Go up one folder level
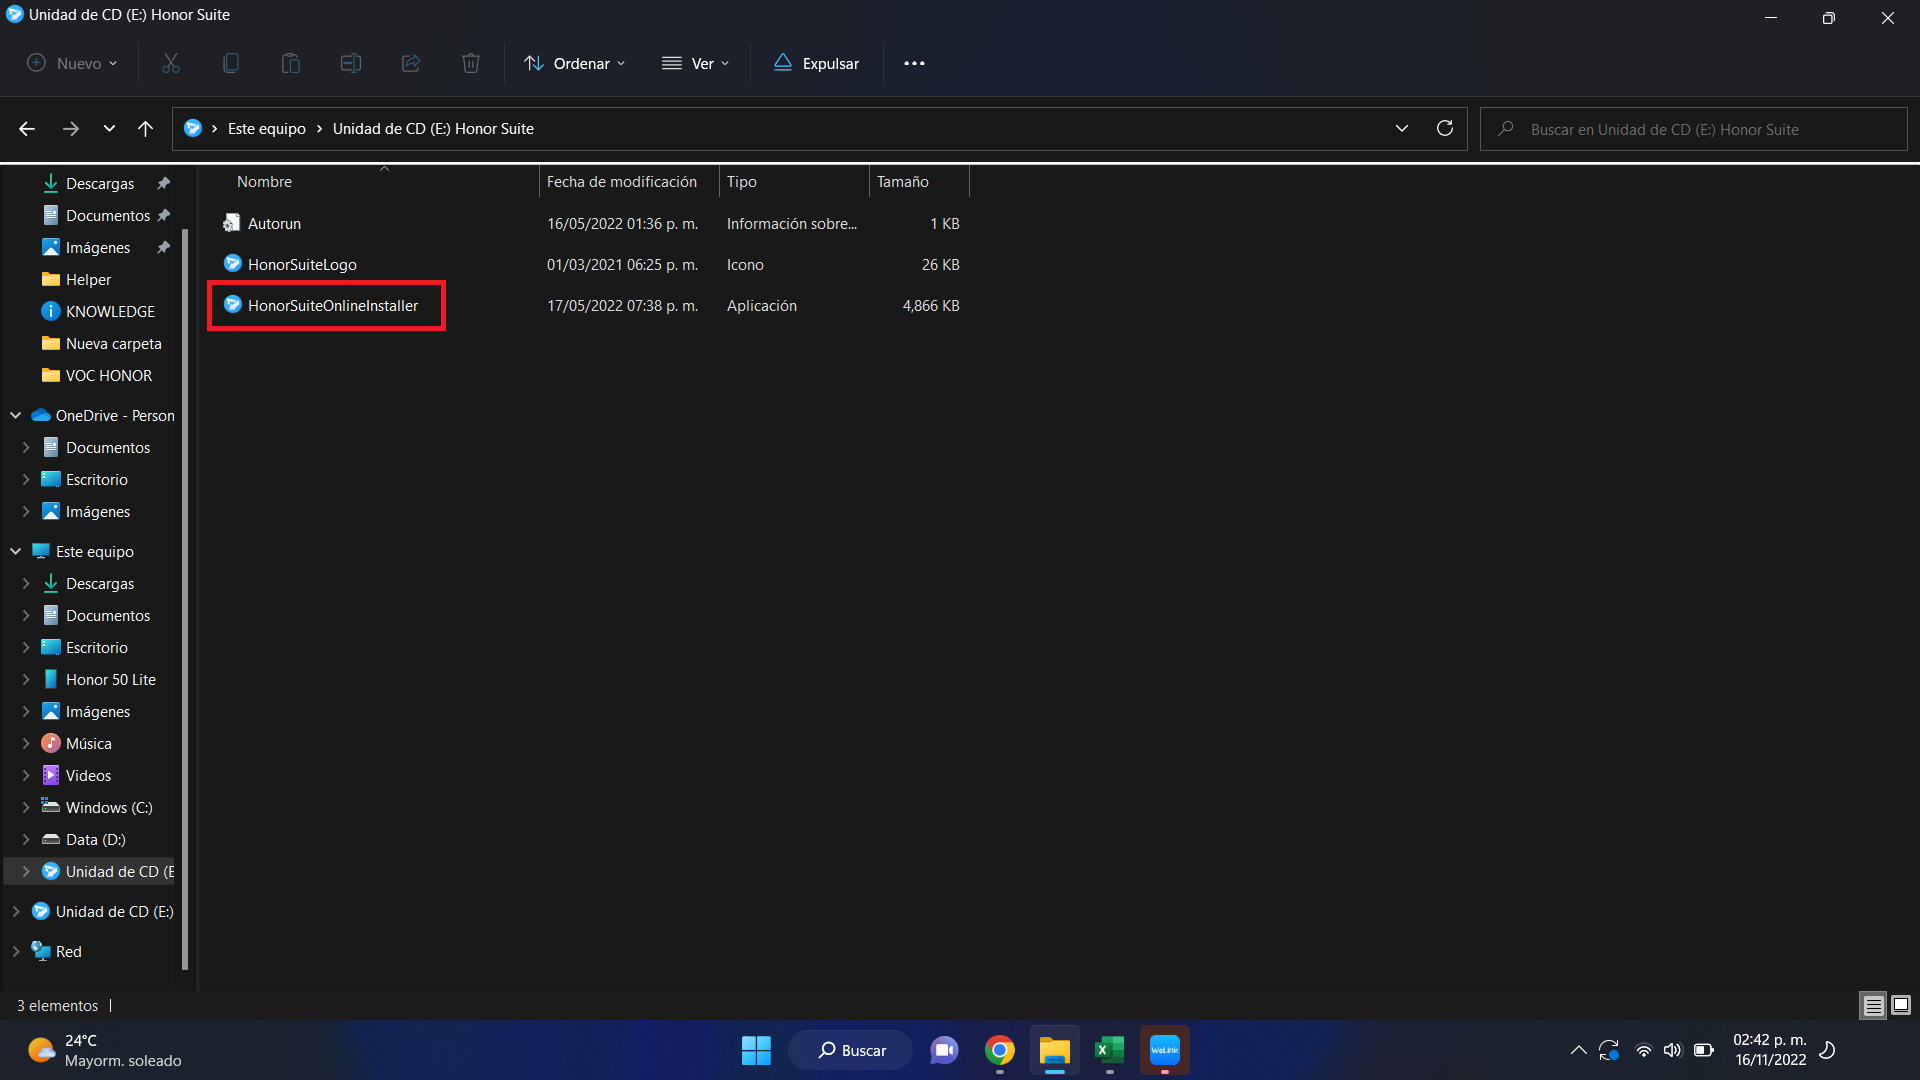Screen dimensions: 1920x1080 pyautogui.click(x=146, y=128)
